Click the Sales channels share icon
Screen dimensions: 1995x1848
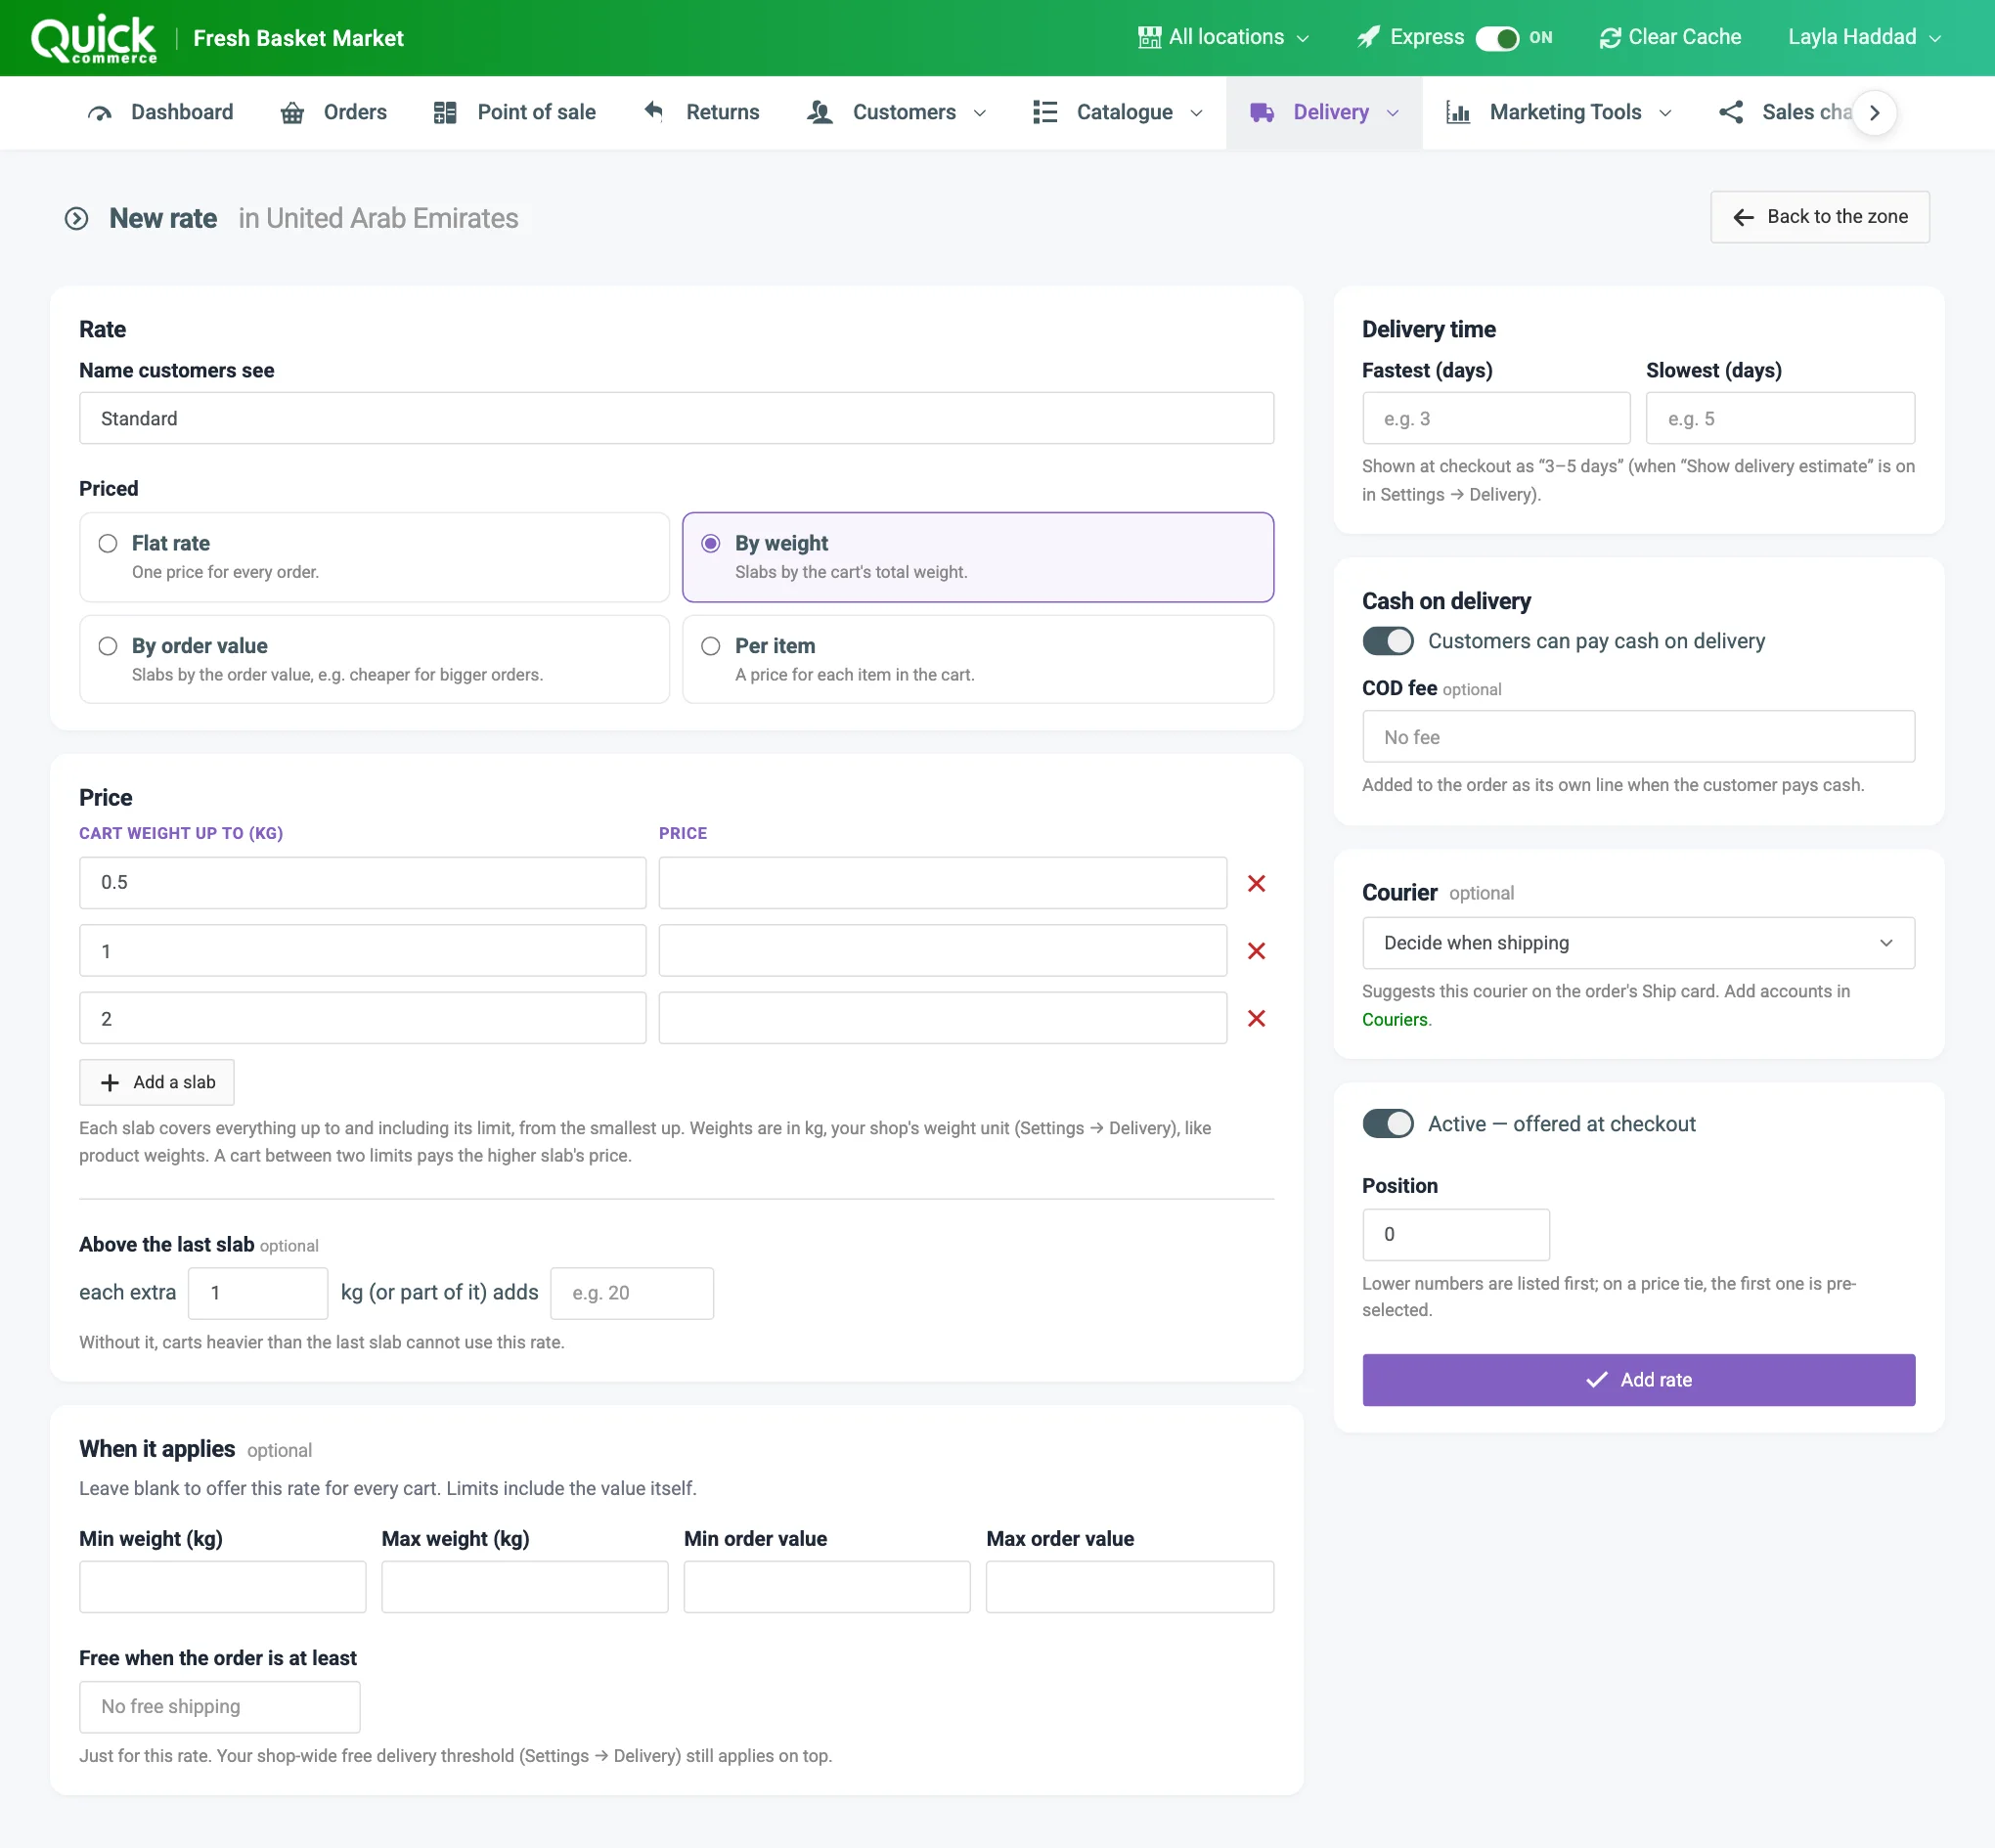pos(1731,112)
